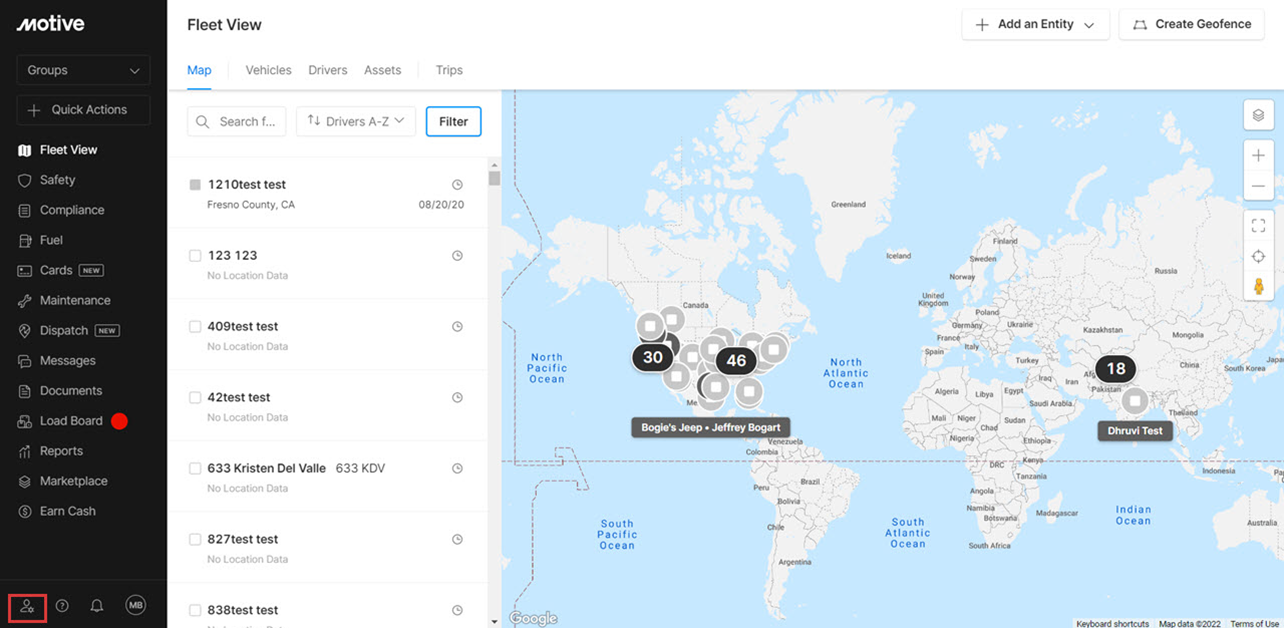Image resolution: width=1284 pixels, height=628 pixels.
Task: Open the Keyboard shortcuts link
Action: 1112,623
